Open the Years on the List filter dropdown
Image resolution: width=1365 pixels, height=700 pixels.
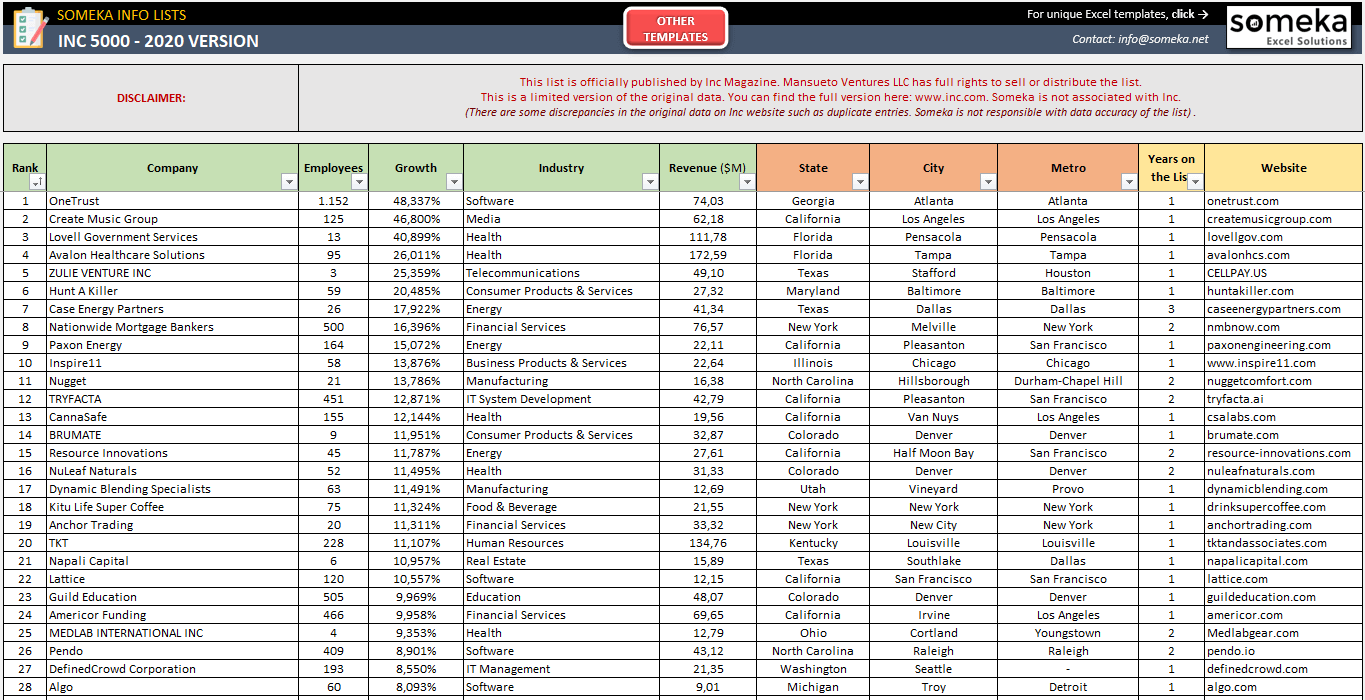coord(1195,182)
